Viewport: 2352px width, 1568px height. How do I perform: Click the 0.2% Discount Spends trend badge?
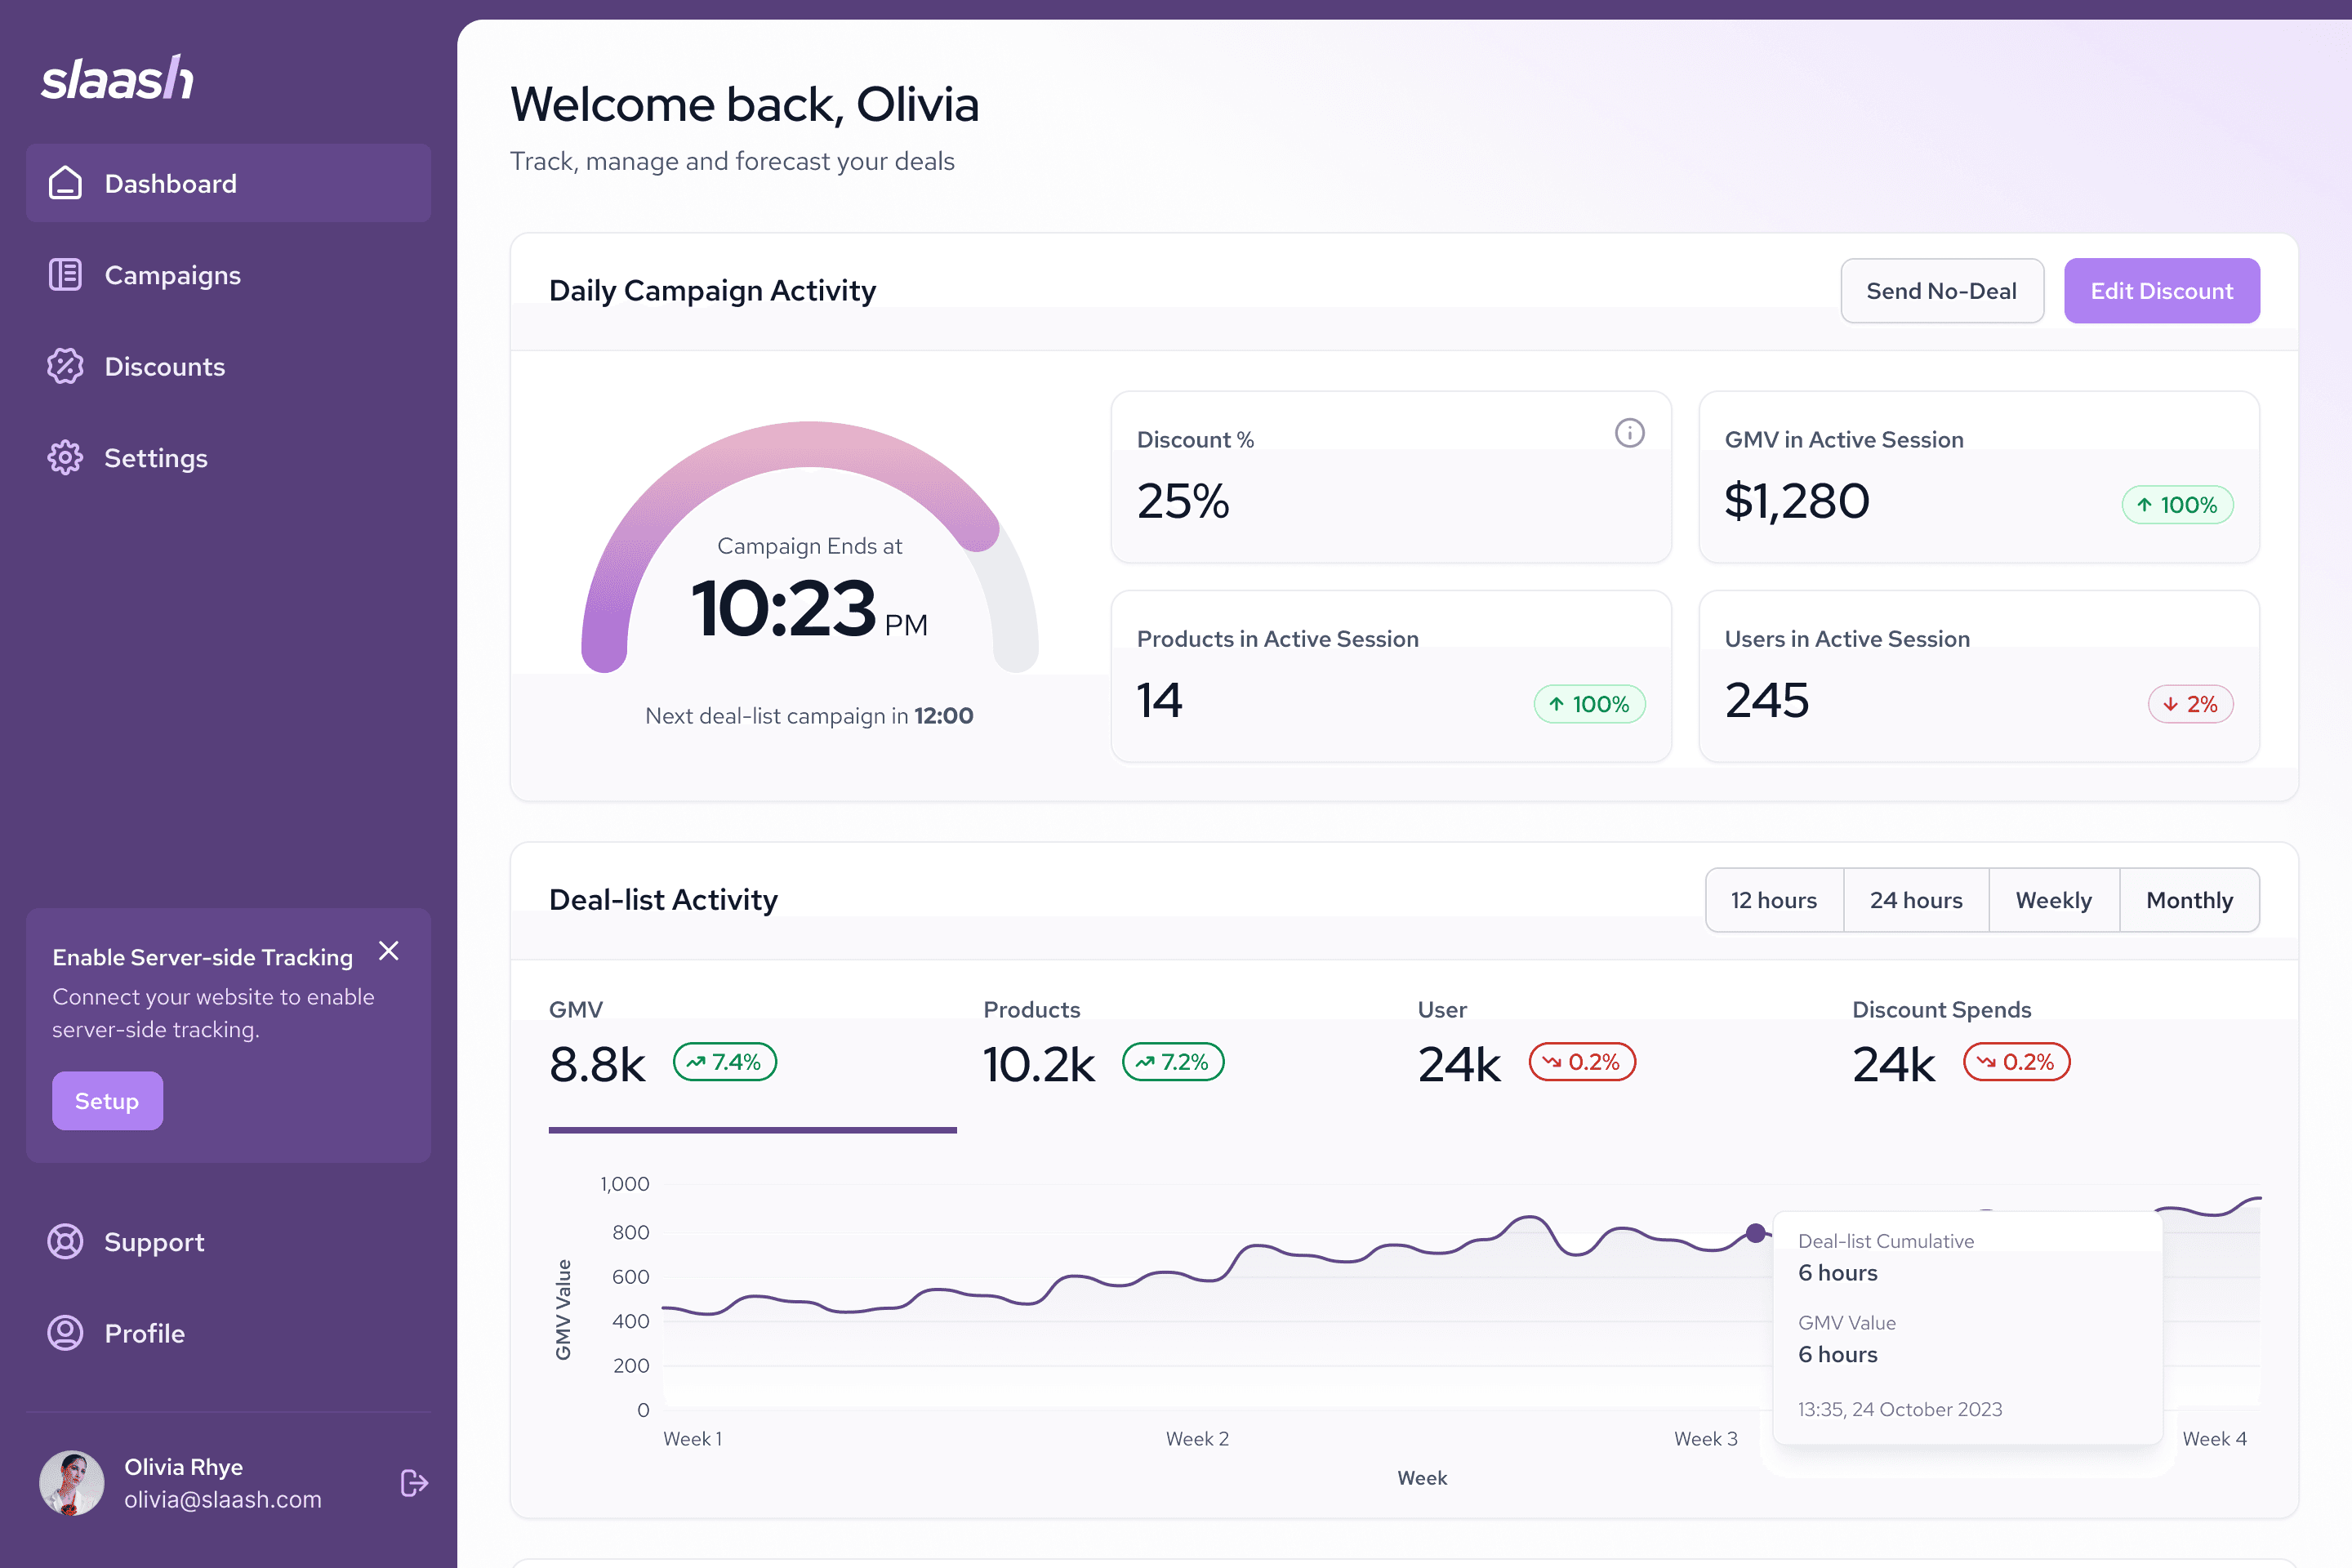coord(2017,1062)
